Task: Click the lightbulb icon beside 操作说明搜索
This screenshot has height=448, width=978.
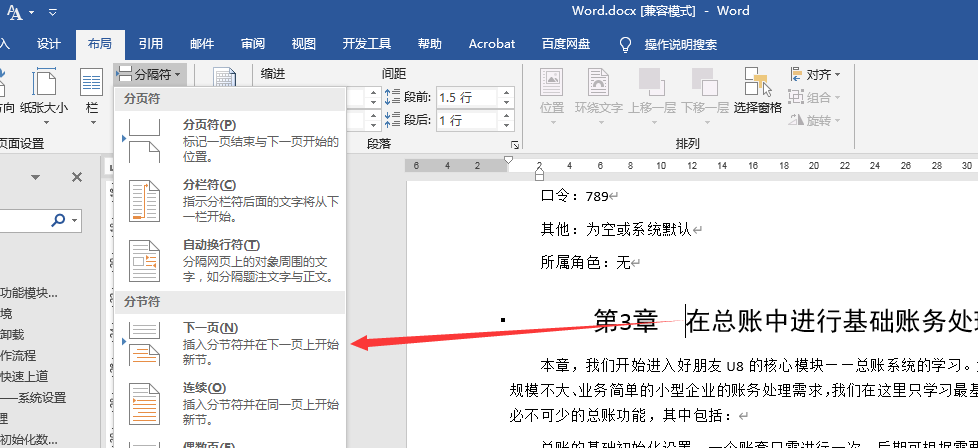Action: (x=625, y=44)
